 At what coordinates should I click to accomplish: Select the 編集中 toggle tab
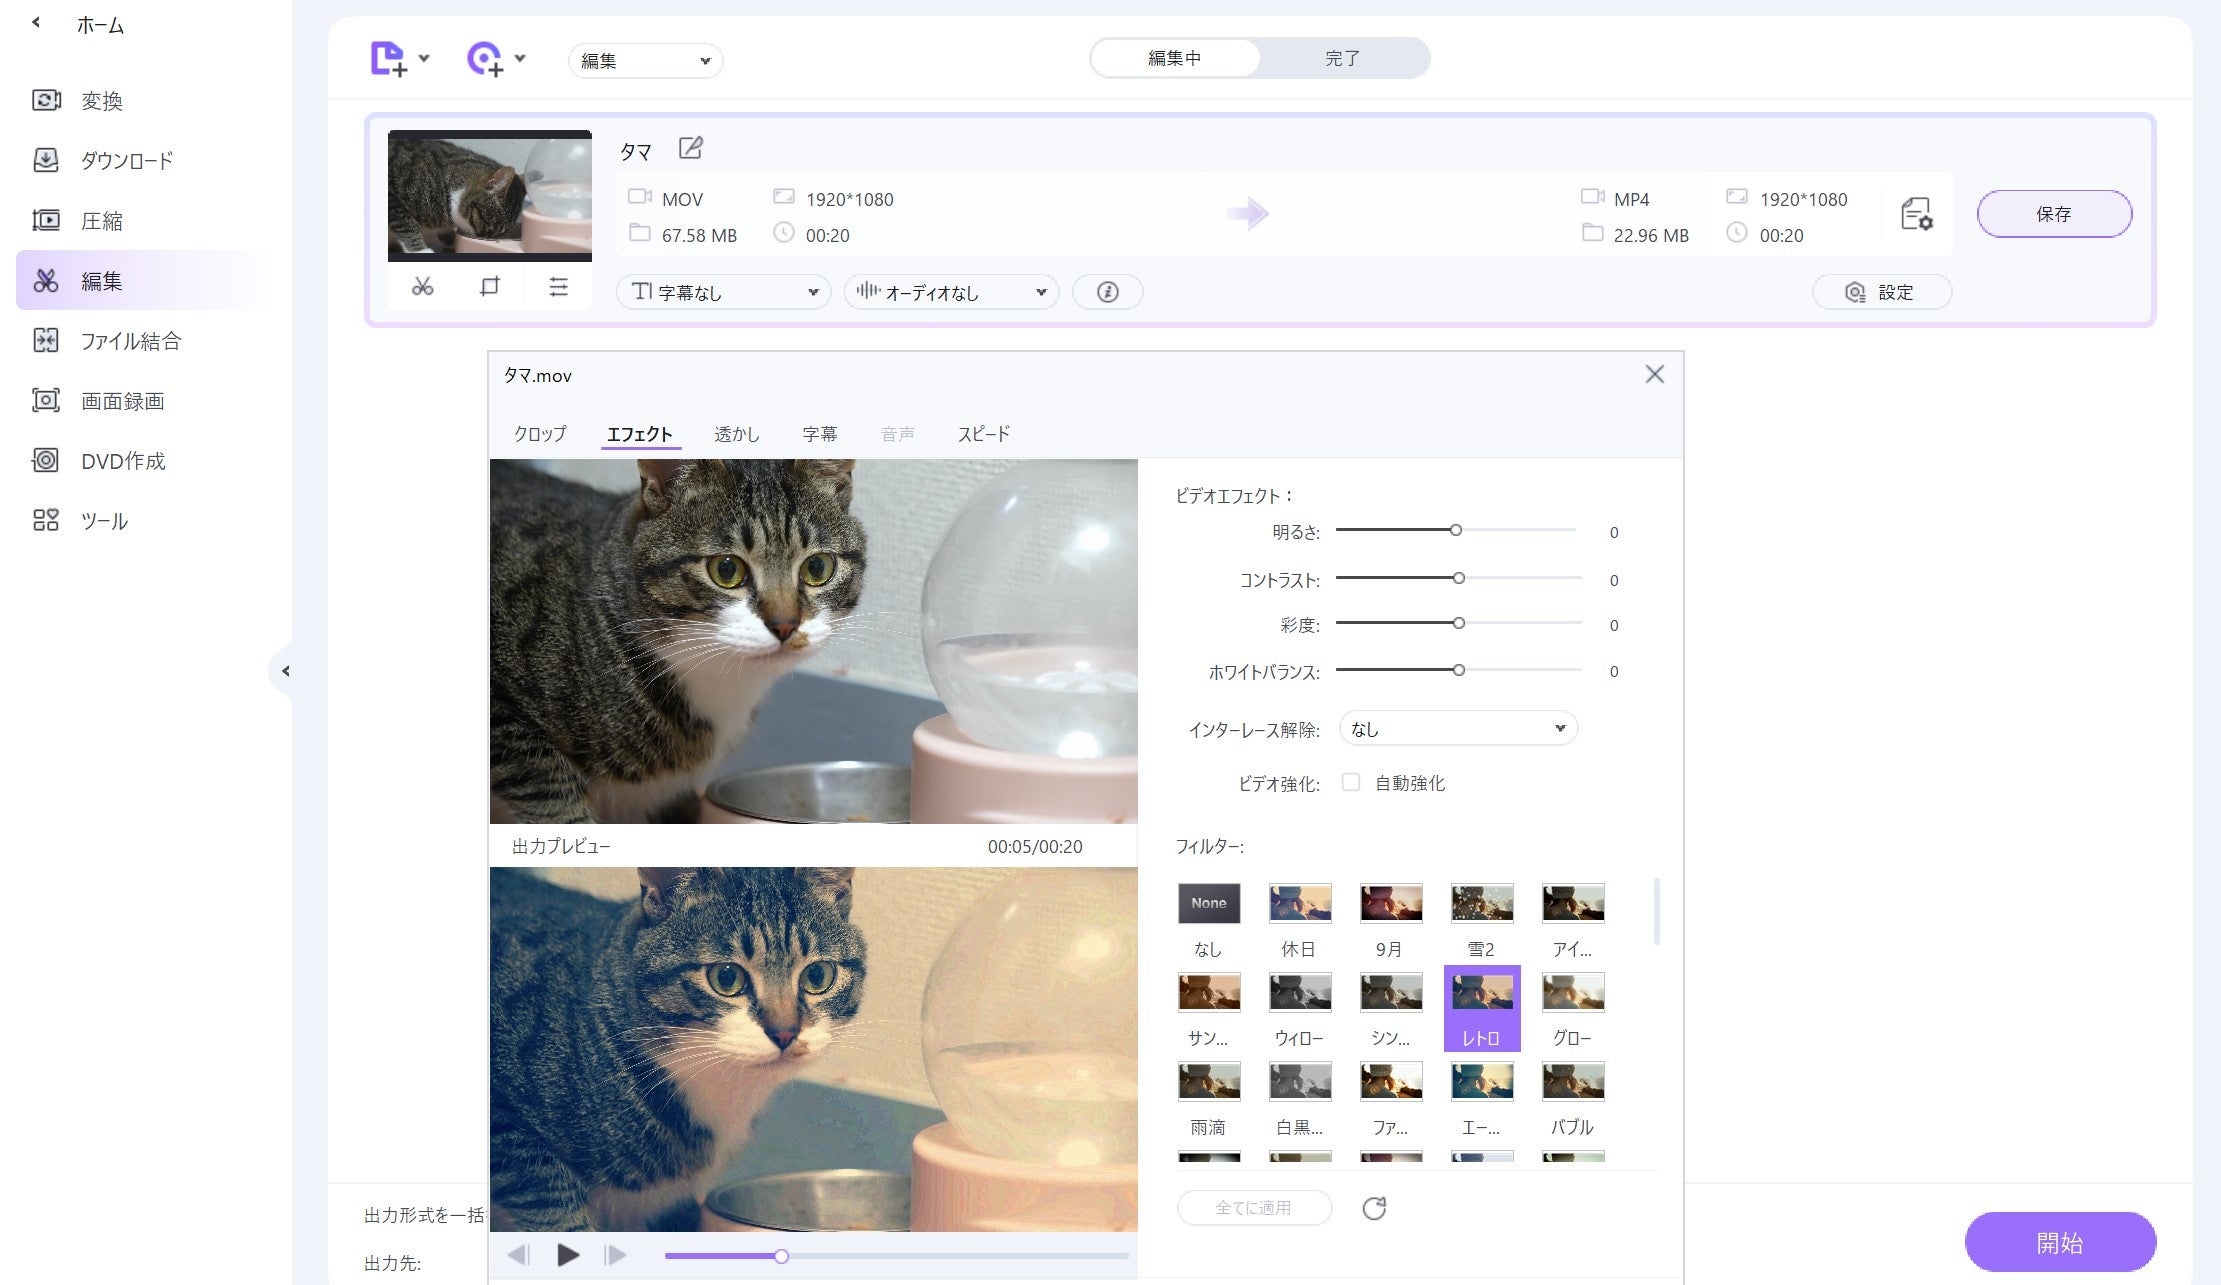click(x=1174, y=58)
